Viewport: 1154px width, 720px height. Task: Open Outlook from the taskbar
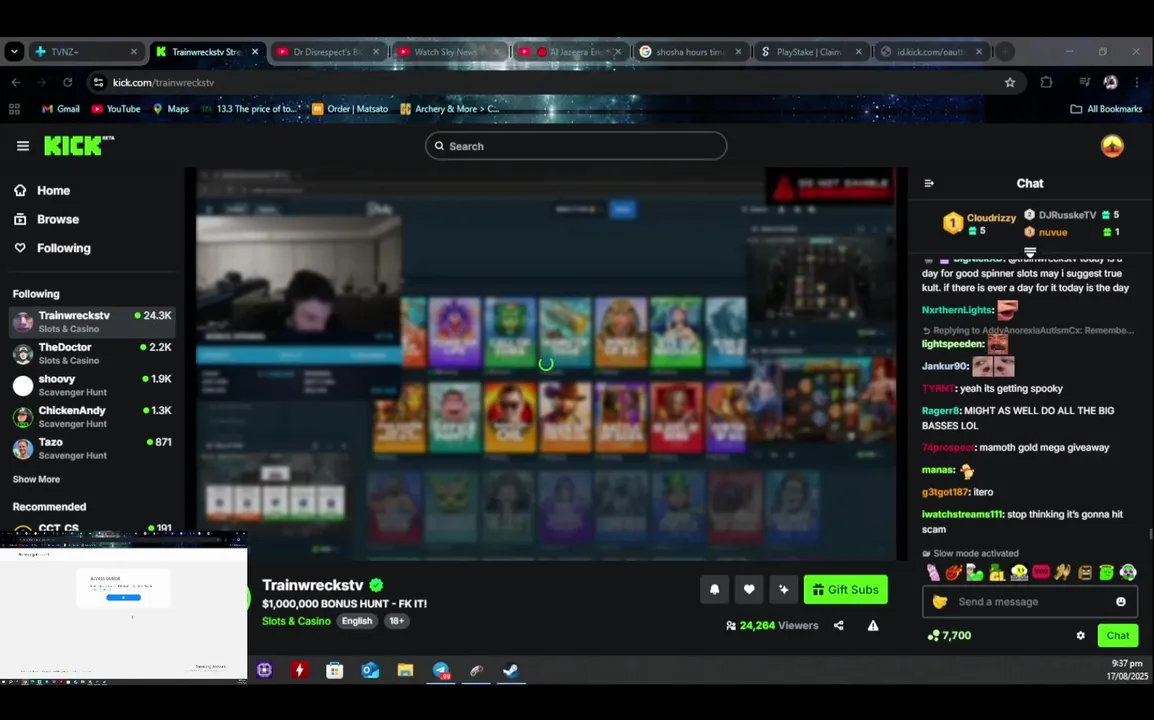coord(370,671)
